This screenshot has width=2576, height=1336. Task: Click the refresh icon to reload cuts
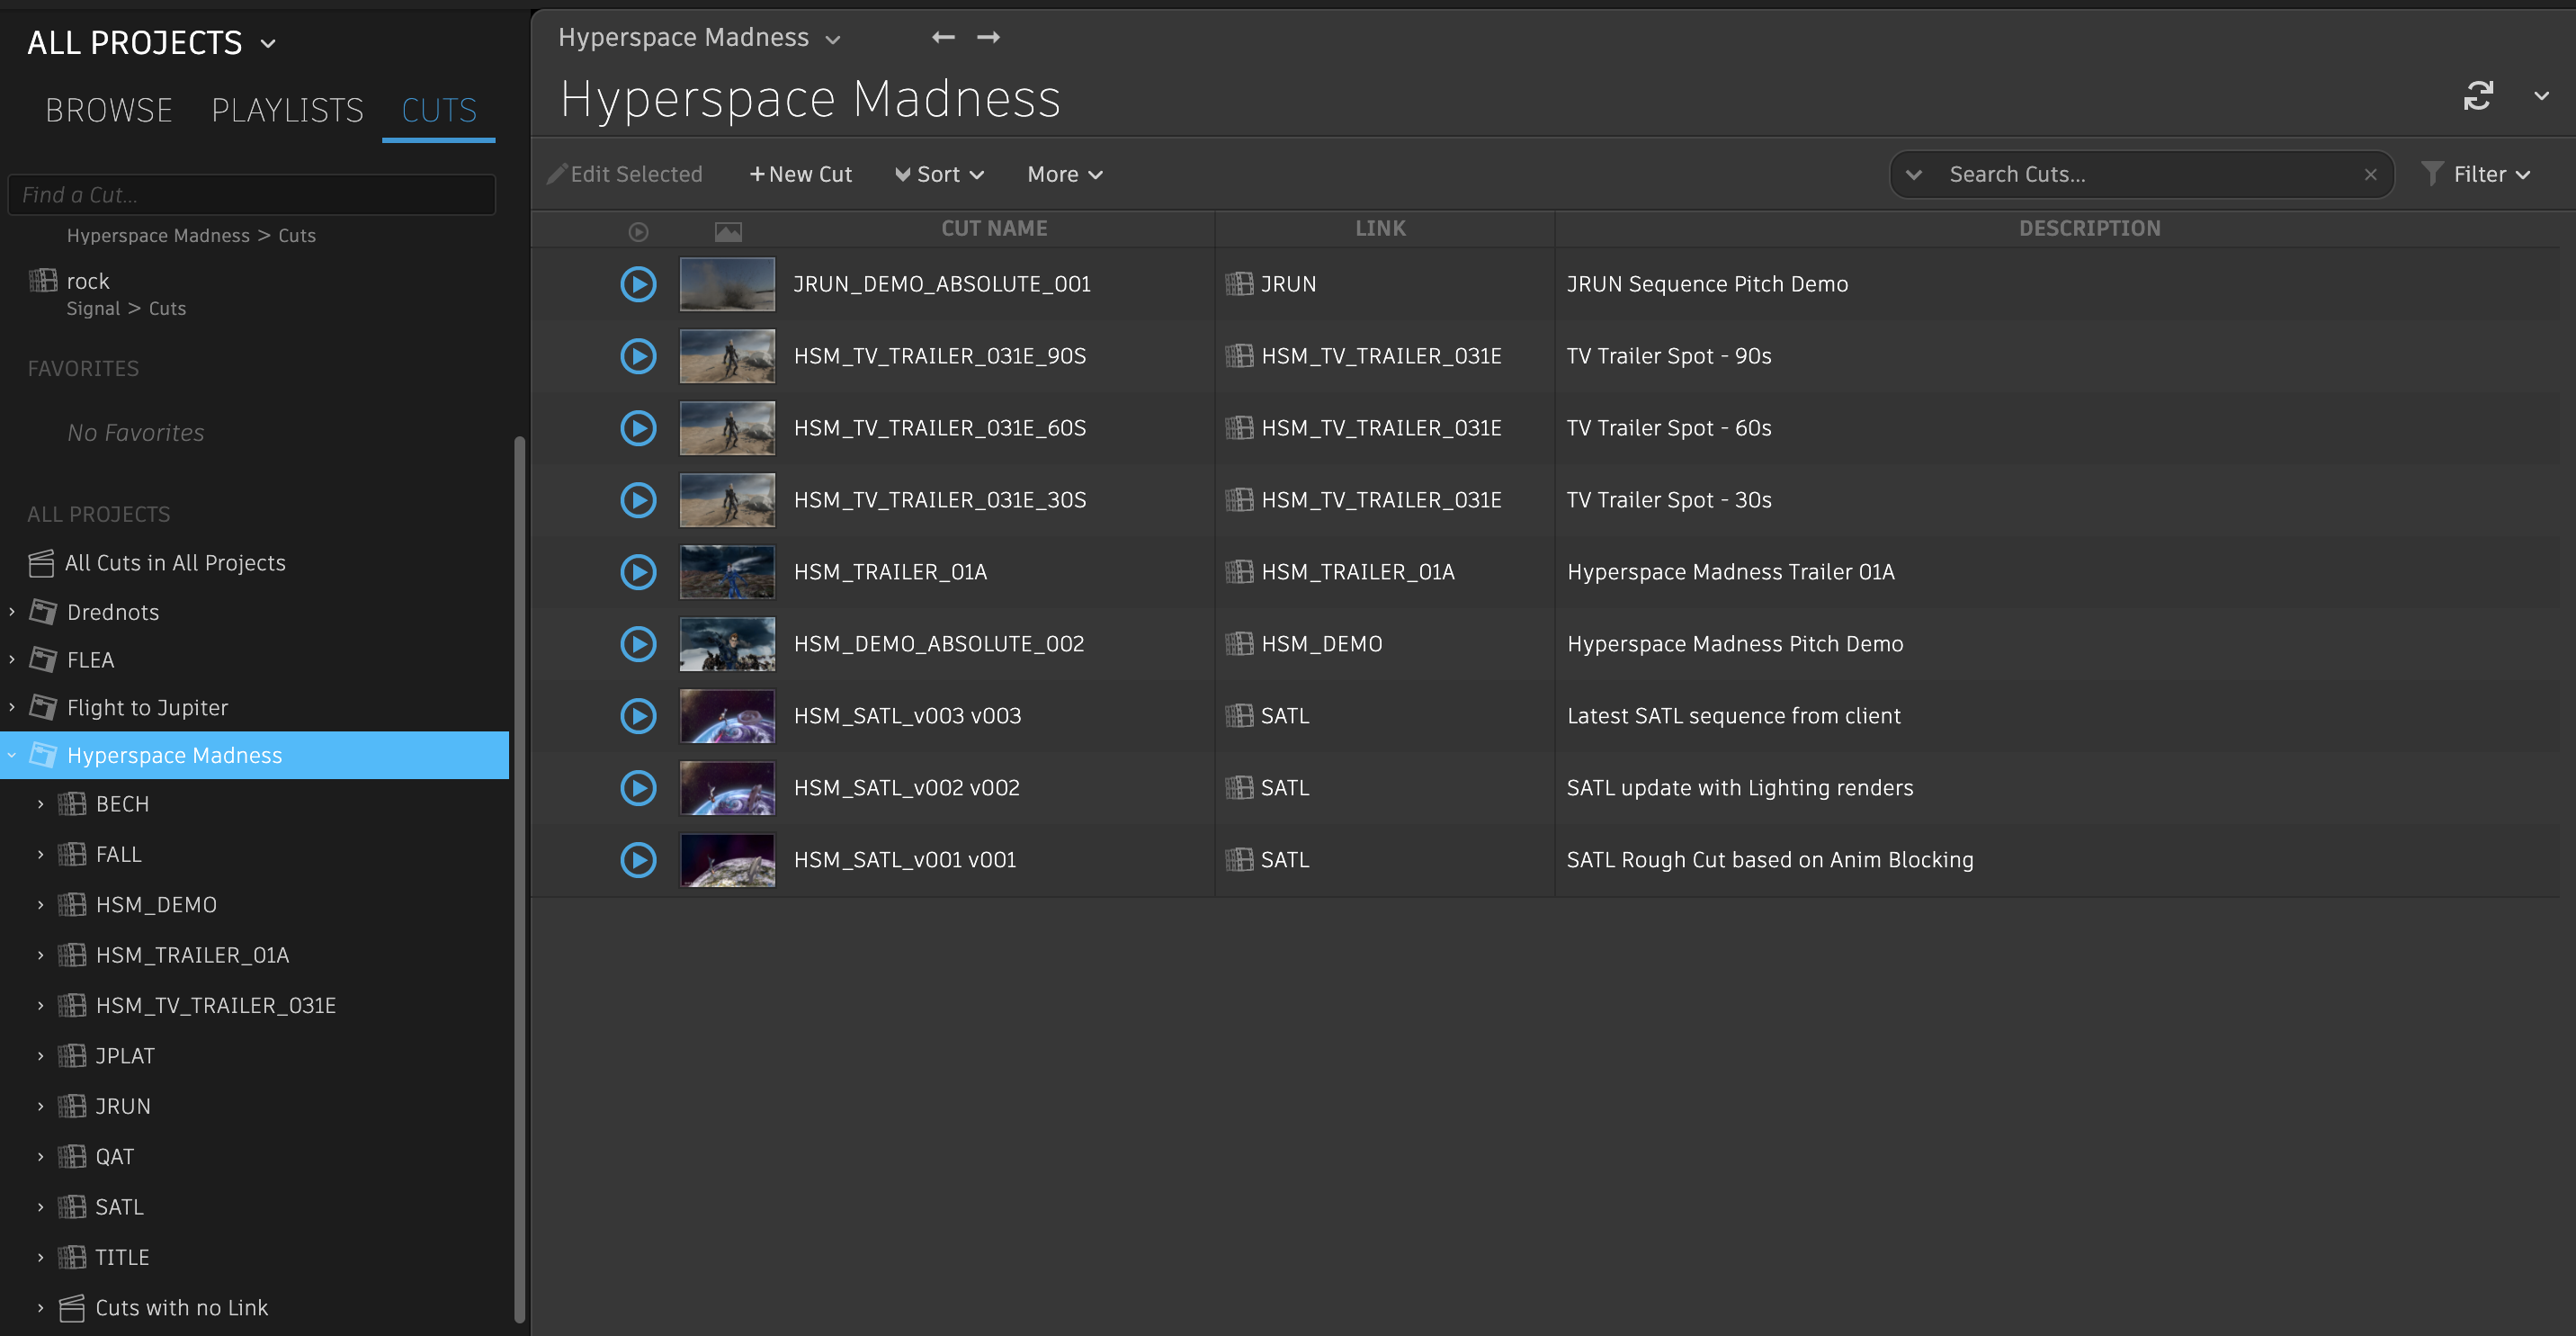(x=2478, y=96)
